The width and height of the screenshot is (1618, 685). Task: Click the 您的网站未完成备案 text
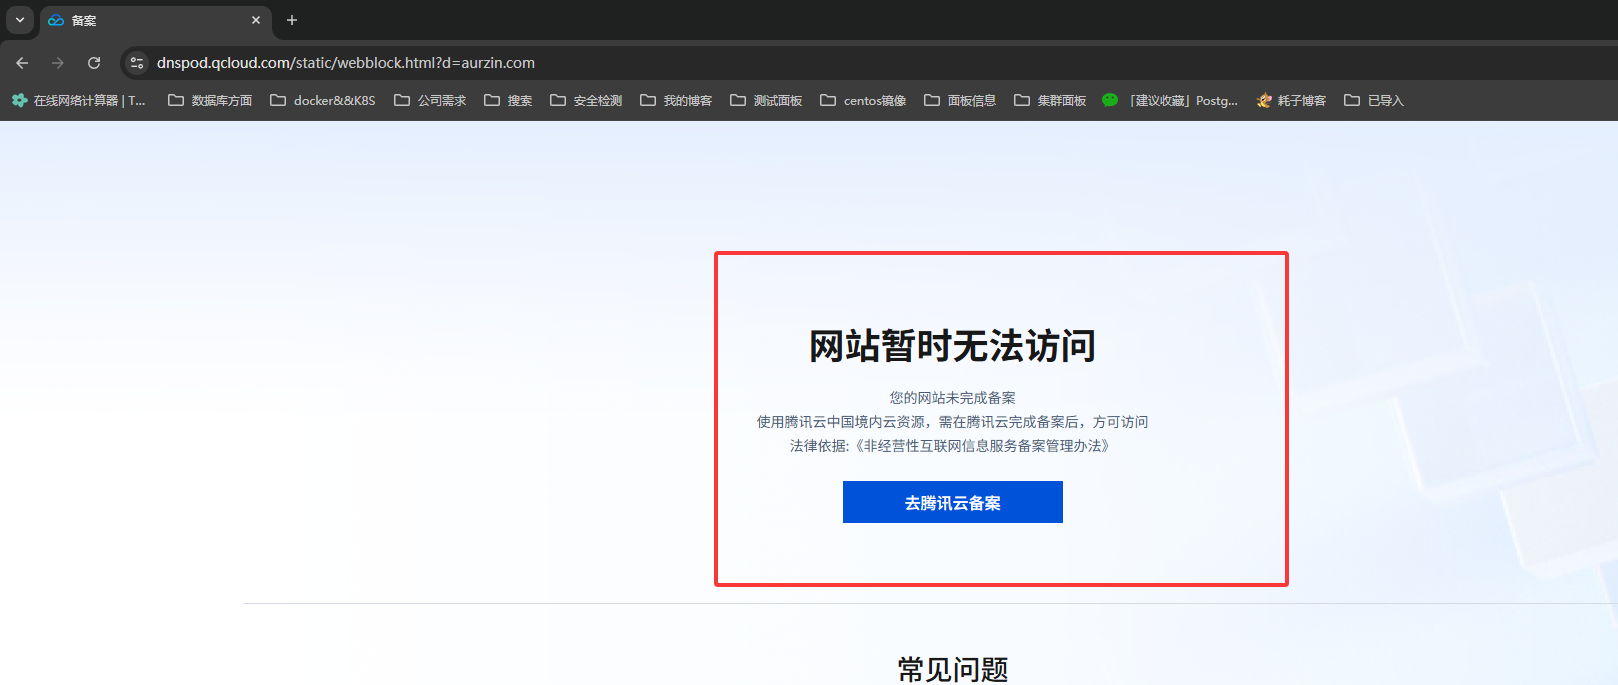tap(953, 398)
